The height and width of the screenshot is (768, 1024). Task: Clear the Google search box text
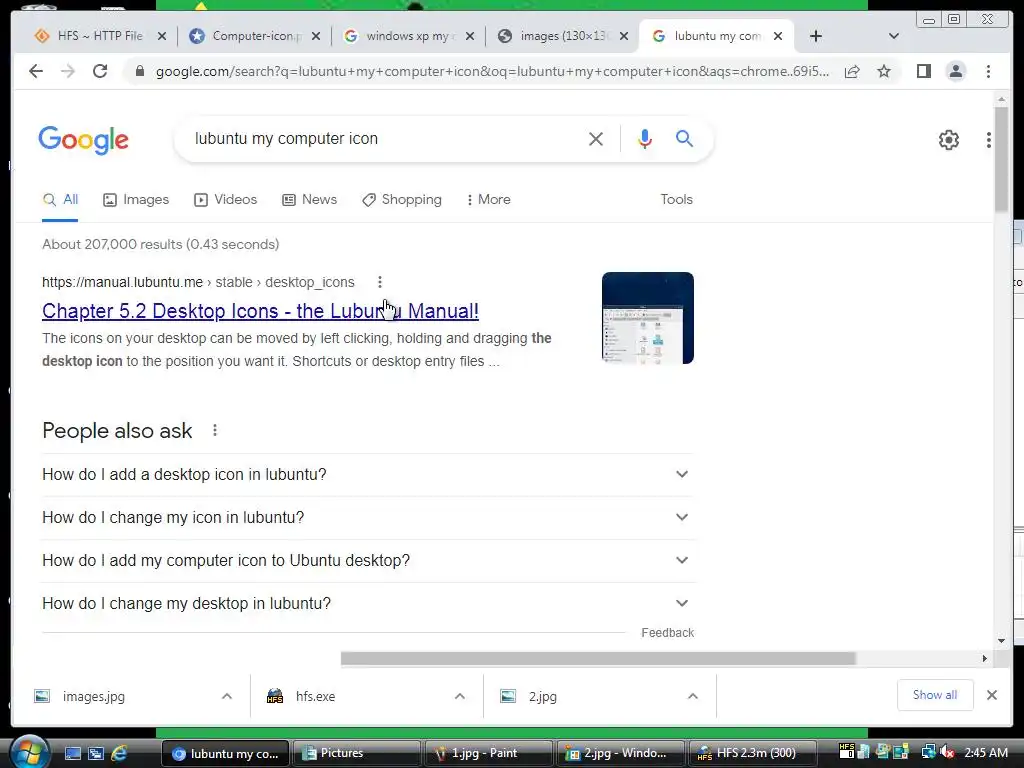pos(596,138)
